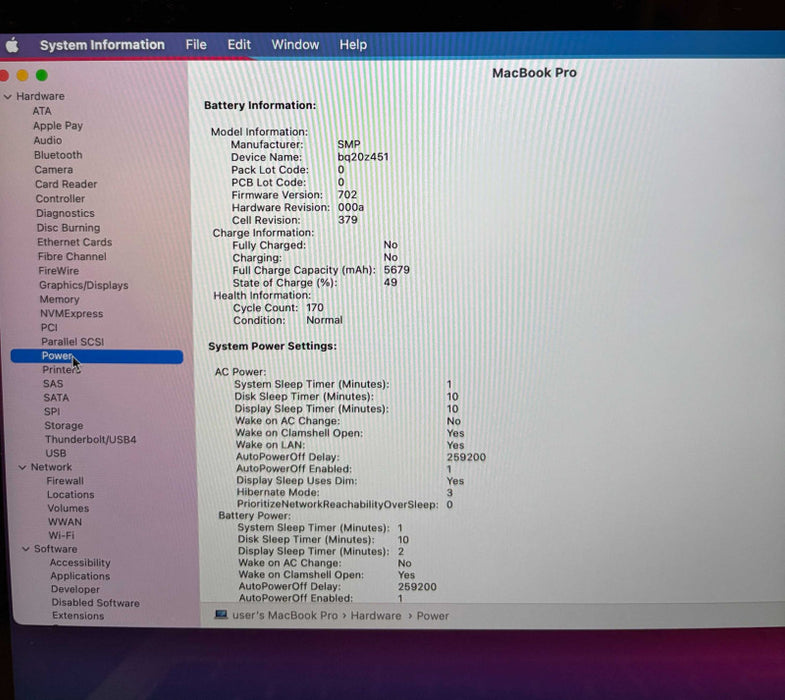Select Disabled Software in the sidebar
Viewport: 785px width, 700px height.
[x=96, y=603]
